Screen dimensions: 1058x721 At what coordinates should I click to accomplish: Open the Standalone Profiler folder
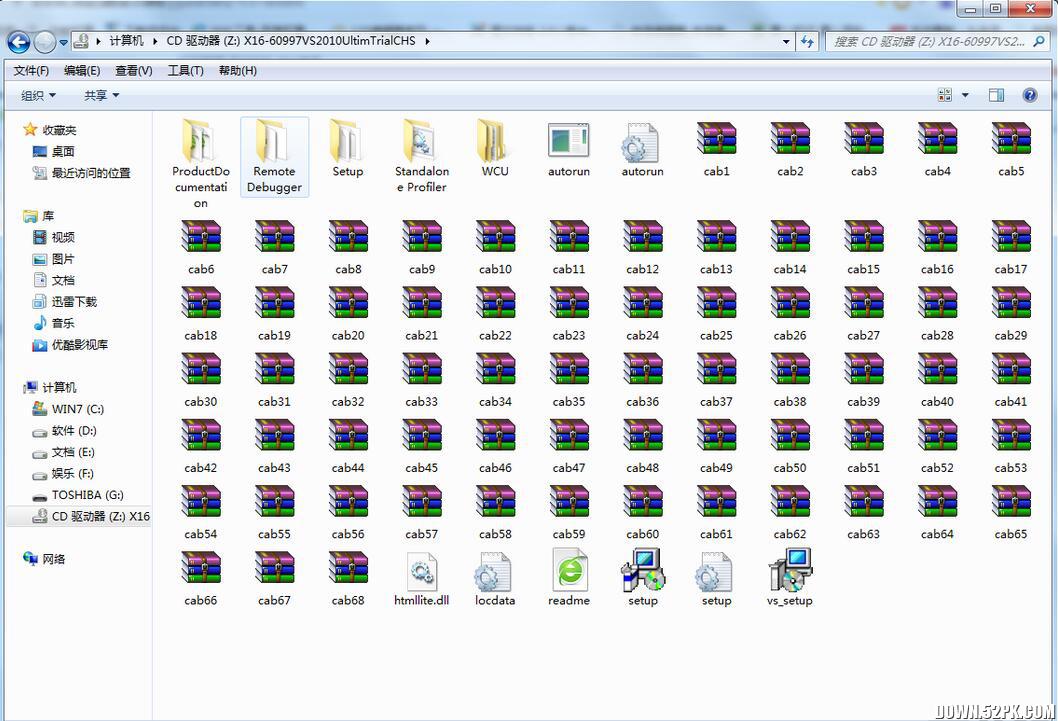click(422, 156)
